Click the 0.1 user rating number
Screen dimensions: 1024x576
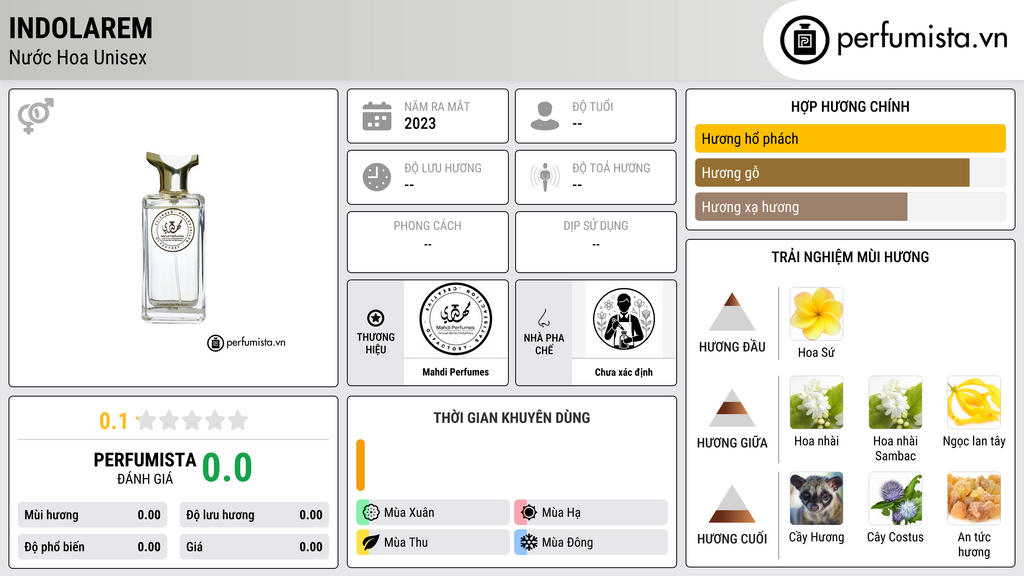pos(114,421)
